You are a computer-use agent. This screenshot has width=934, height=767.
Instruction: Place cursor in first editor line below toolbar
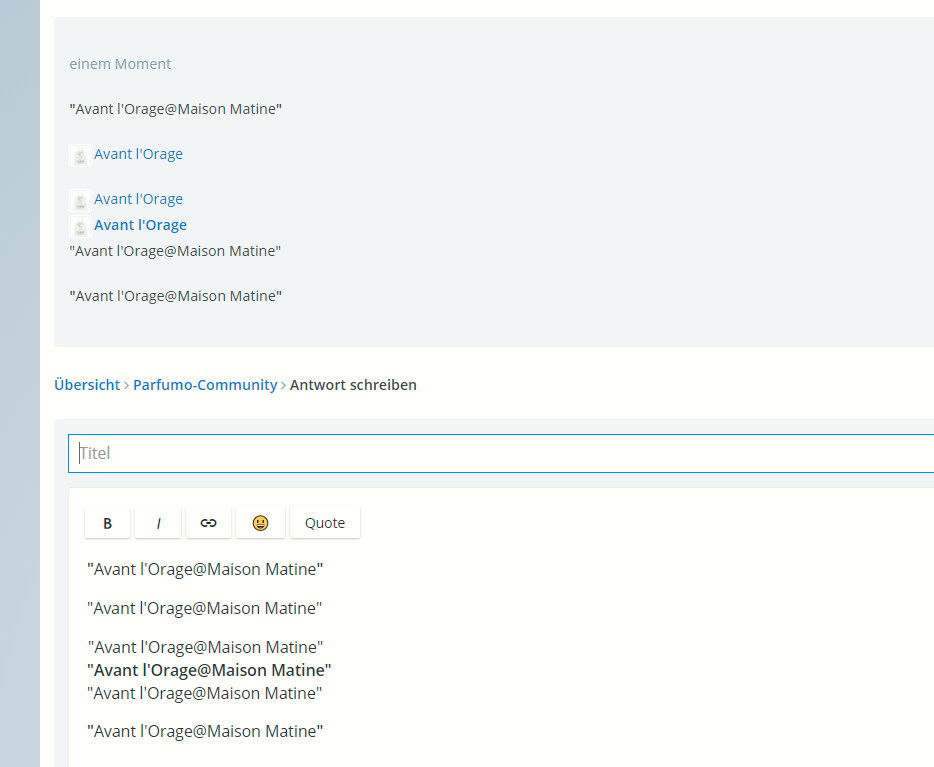205,569
